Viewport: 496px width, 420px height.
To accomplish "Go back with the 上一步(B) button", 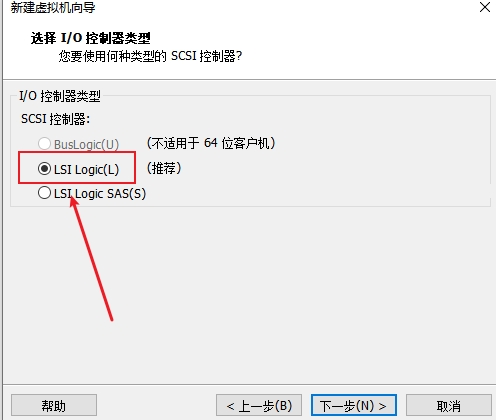I will pos(259,405).
